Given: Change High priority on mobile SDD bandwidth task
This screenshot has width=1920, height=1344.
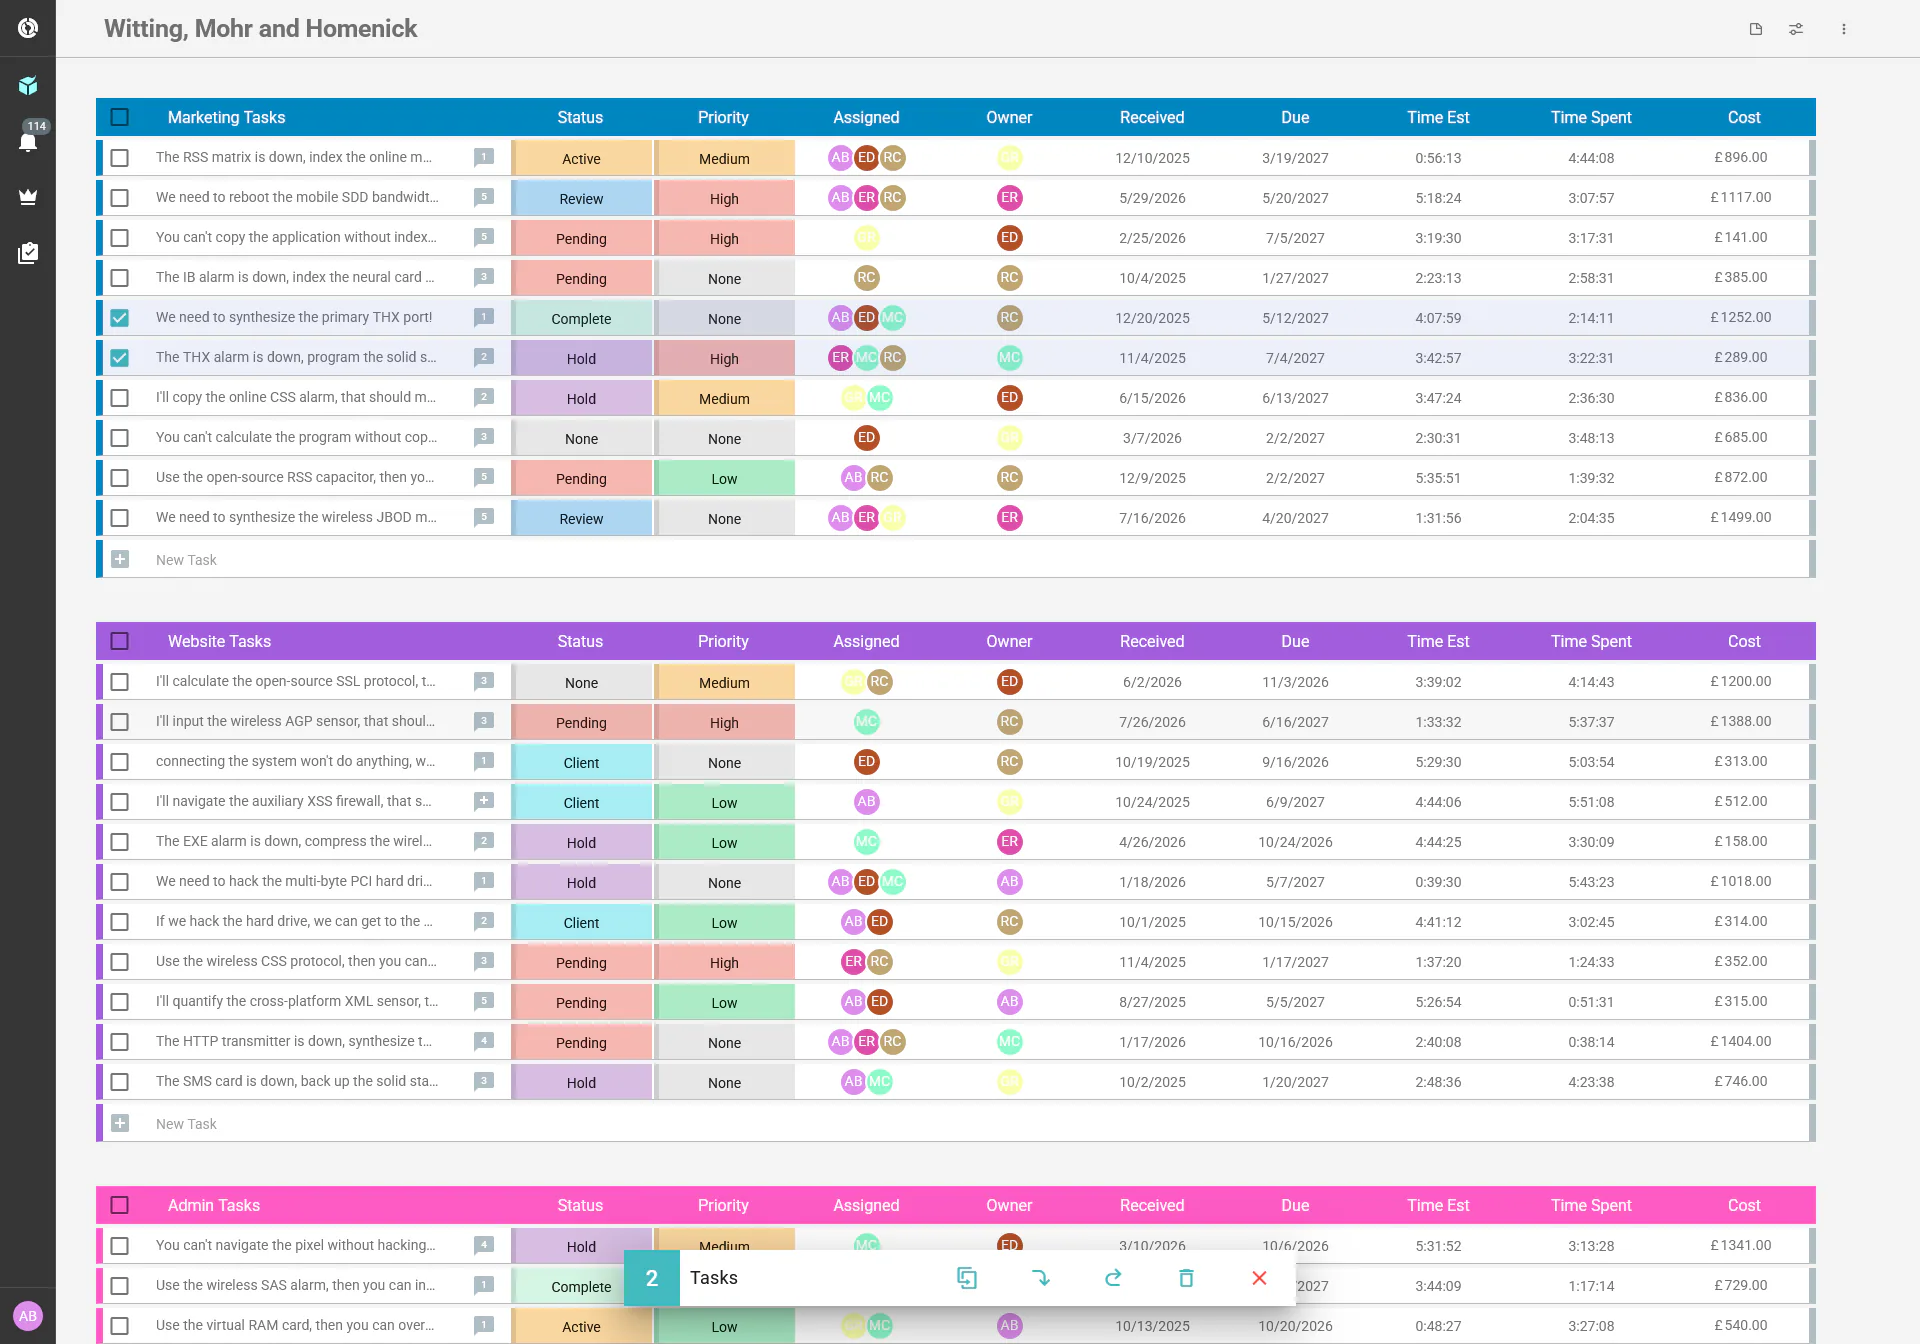Looking at the screenshot, I should pyautogui.click(x=724, y=198).
